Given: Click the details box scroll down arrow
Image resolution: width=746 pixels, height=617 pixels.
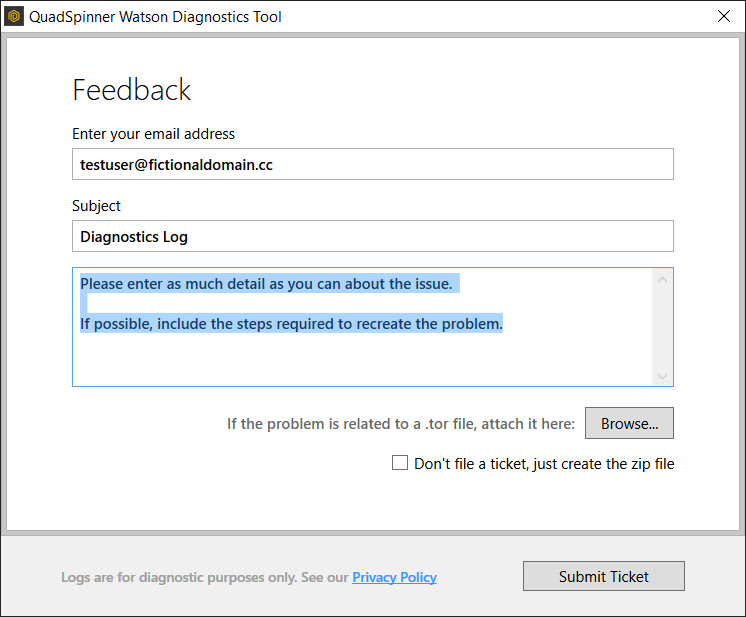Looking at the screenshot, I should pyautogui.click(x=661, y=375).
